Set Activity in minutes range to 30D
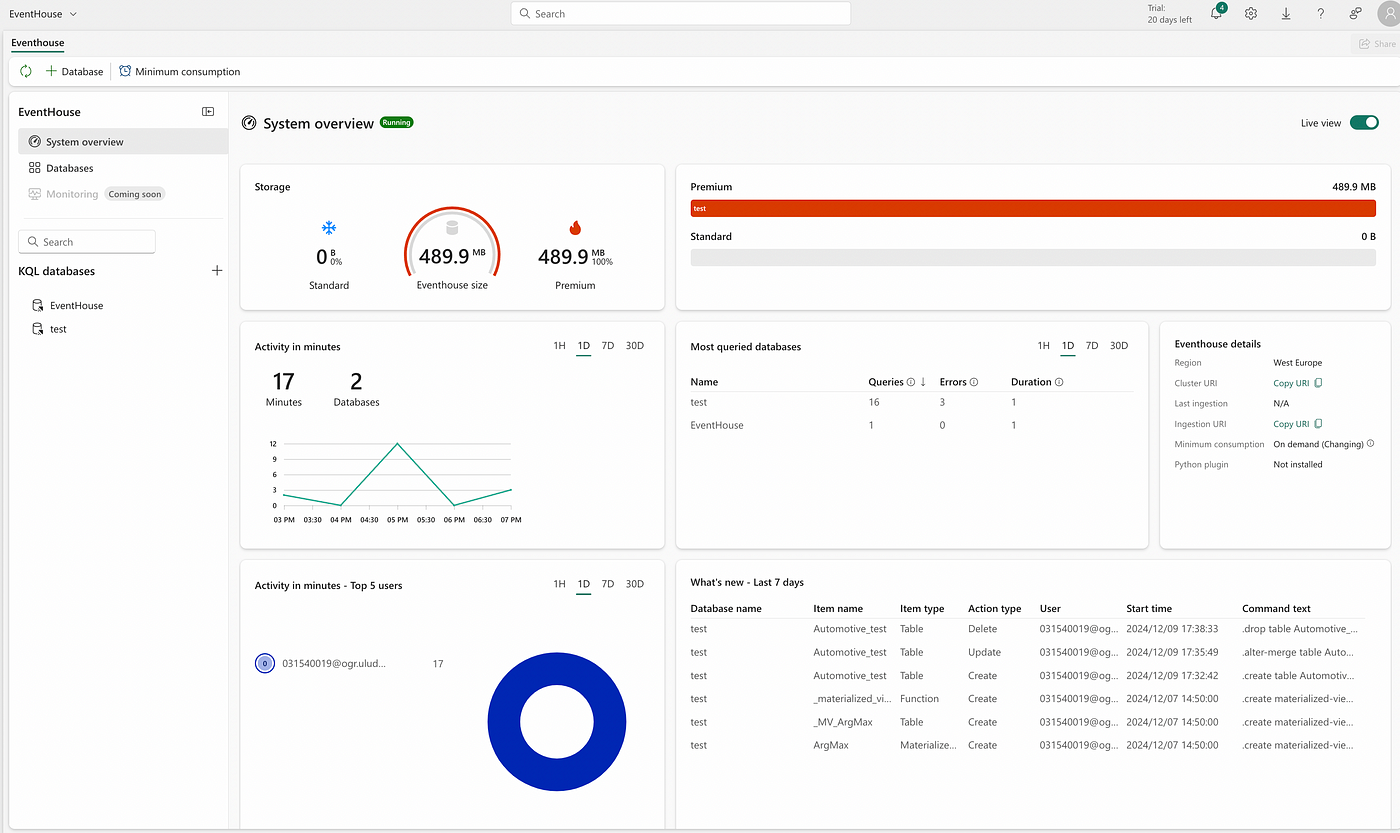Screen dimensions: 1400x833 [635, 346]
